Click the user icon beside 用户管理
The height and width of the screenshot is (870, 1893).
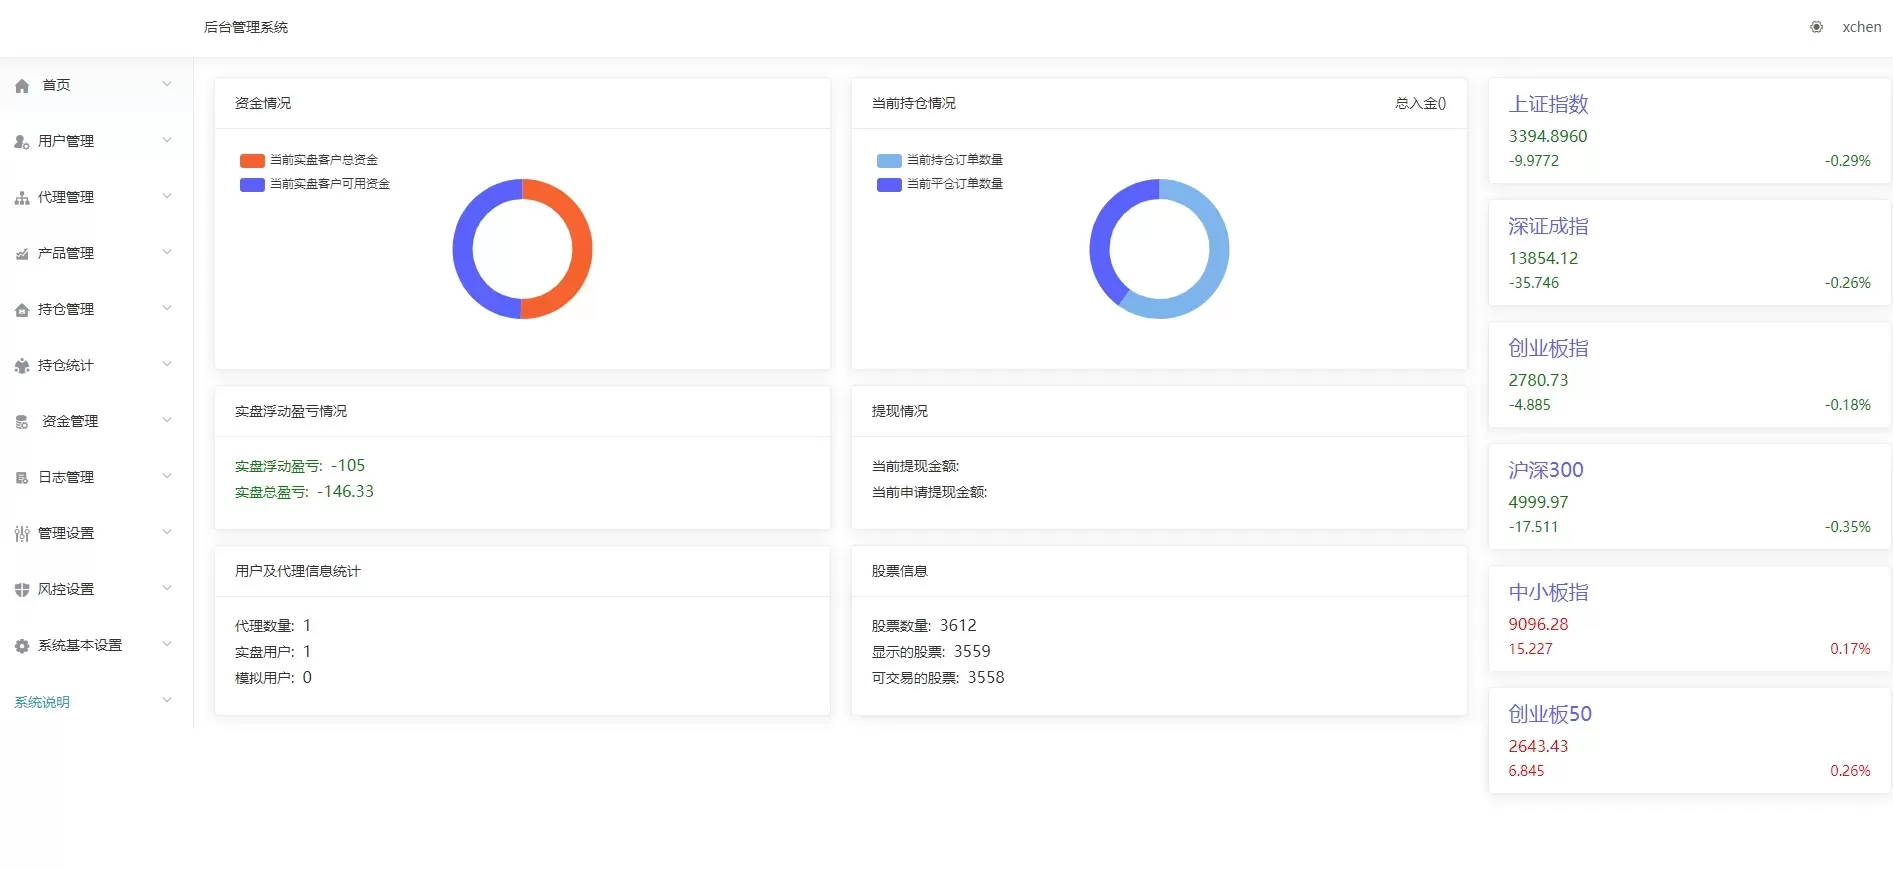pos(21,142)
